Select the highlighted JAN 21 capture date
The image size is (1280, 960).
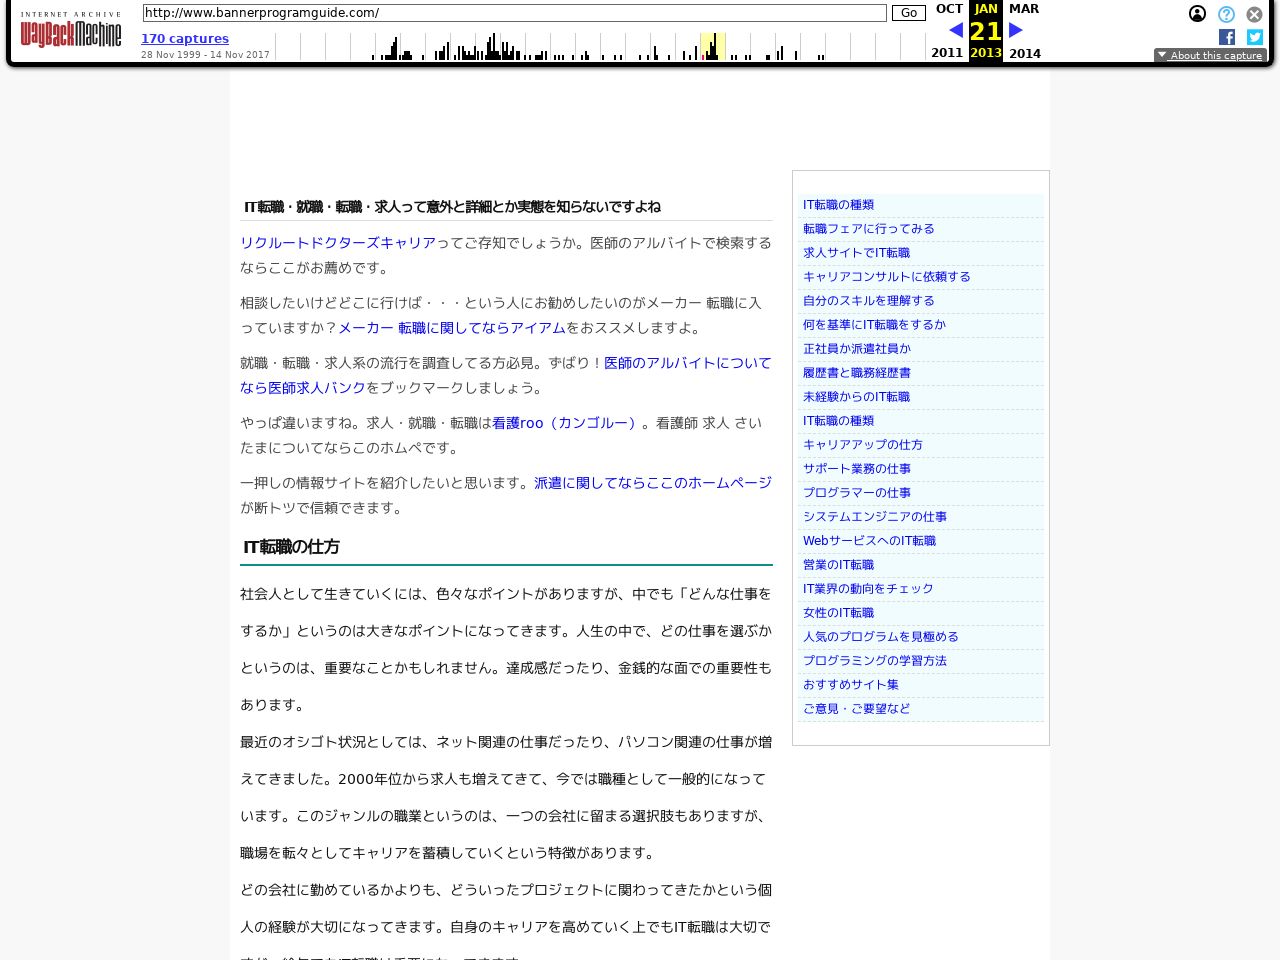(985, 30)
